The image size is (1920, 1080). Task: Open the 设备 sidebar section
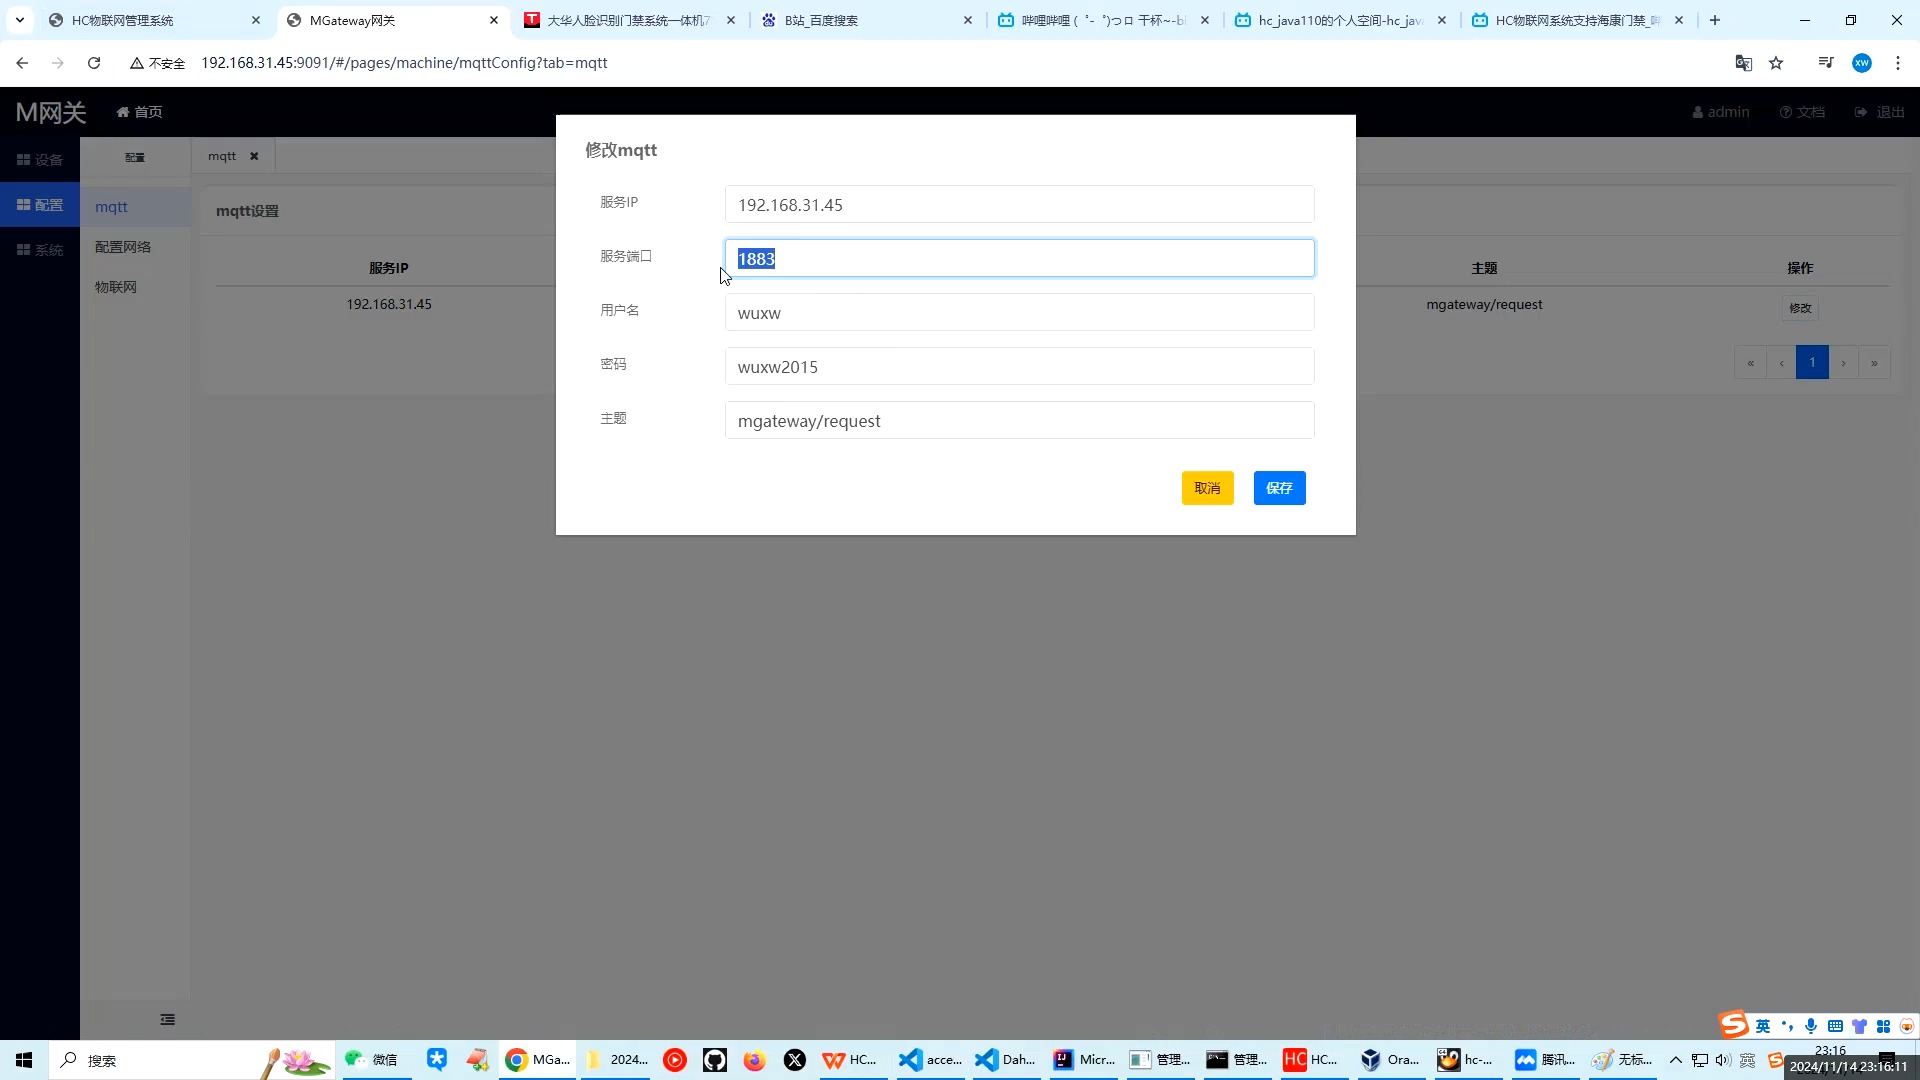tap(40, 158)
